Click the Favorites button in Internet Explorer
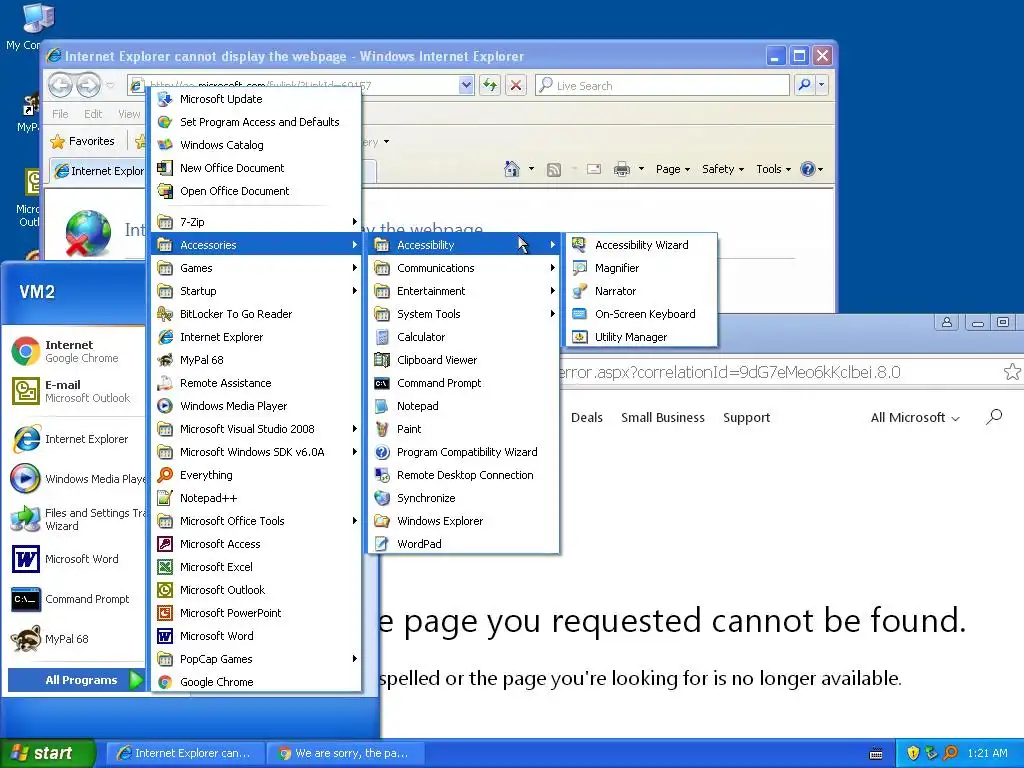Viewport: 1024px width, 768px height. click(x=83, y=141)
